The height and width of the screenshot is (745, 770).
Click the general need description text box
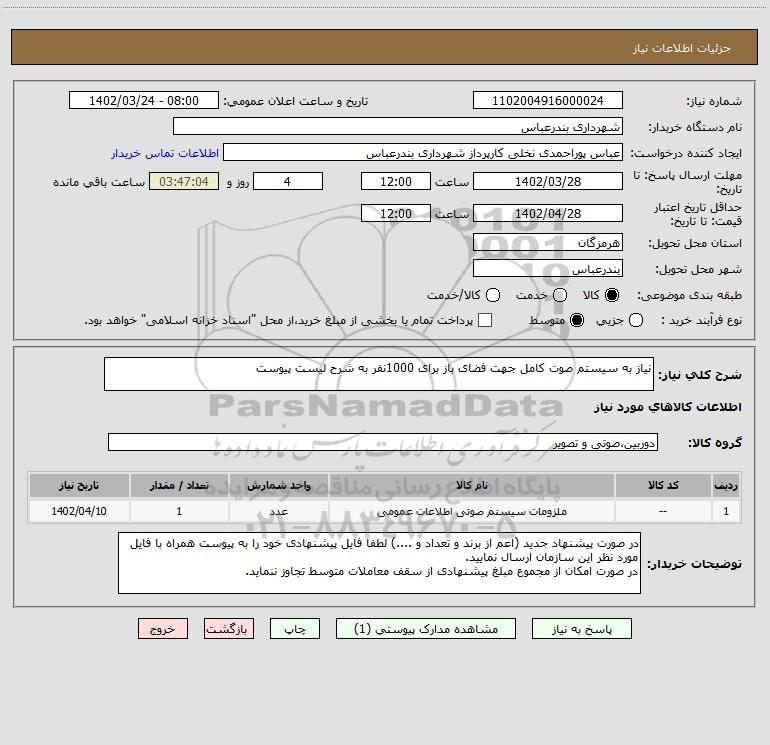coord(379,374)
